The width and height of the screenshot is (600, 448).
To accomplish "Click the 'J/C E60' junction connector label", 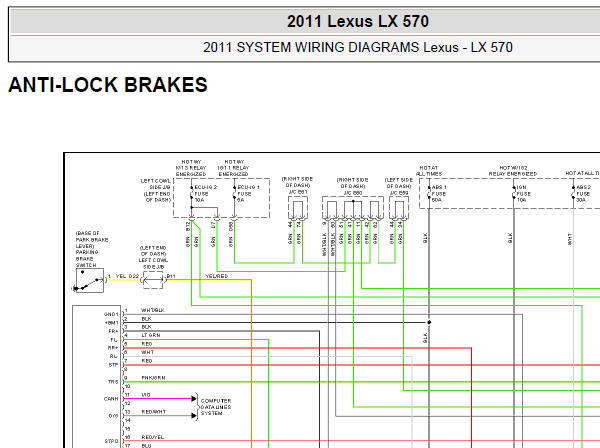I will pyautogui.click(x=353, y=193).
